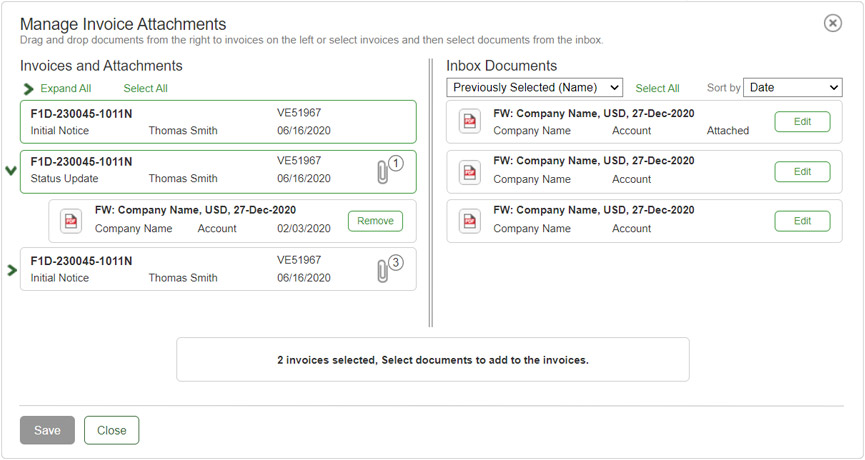
Task: Click the Close button at the bottom
Action: (x=111, y=430)
